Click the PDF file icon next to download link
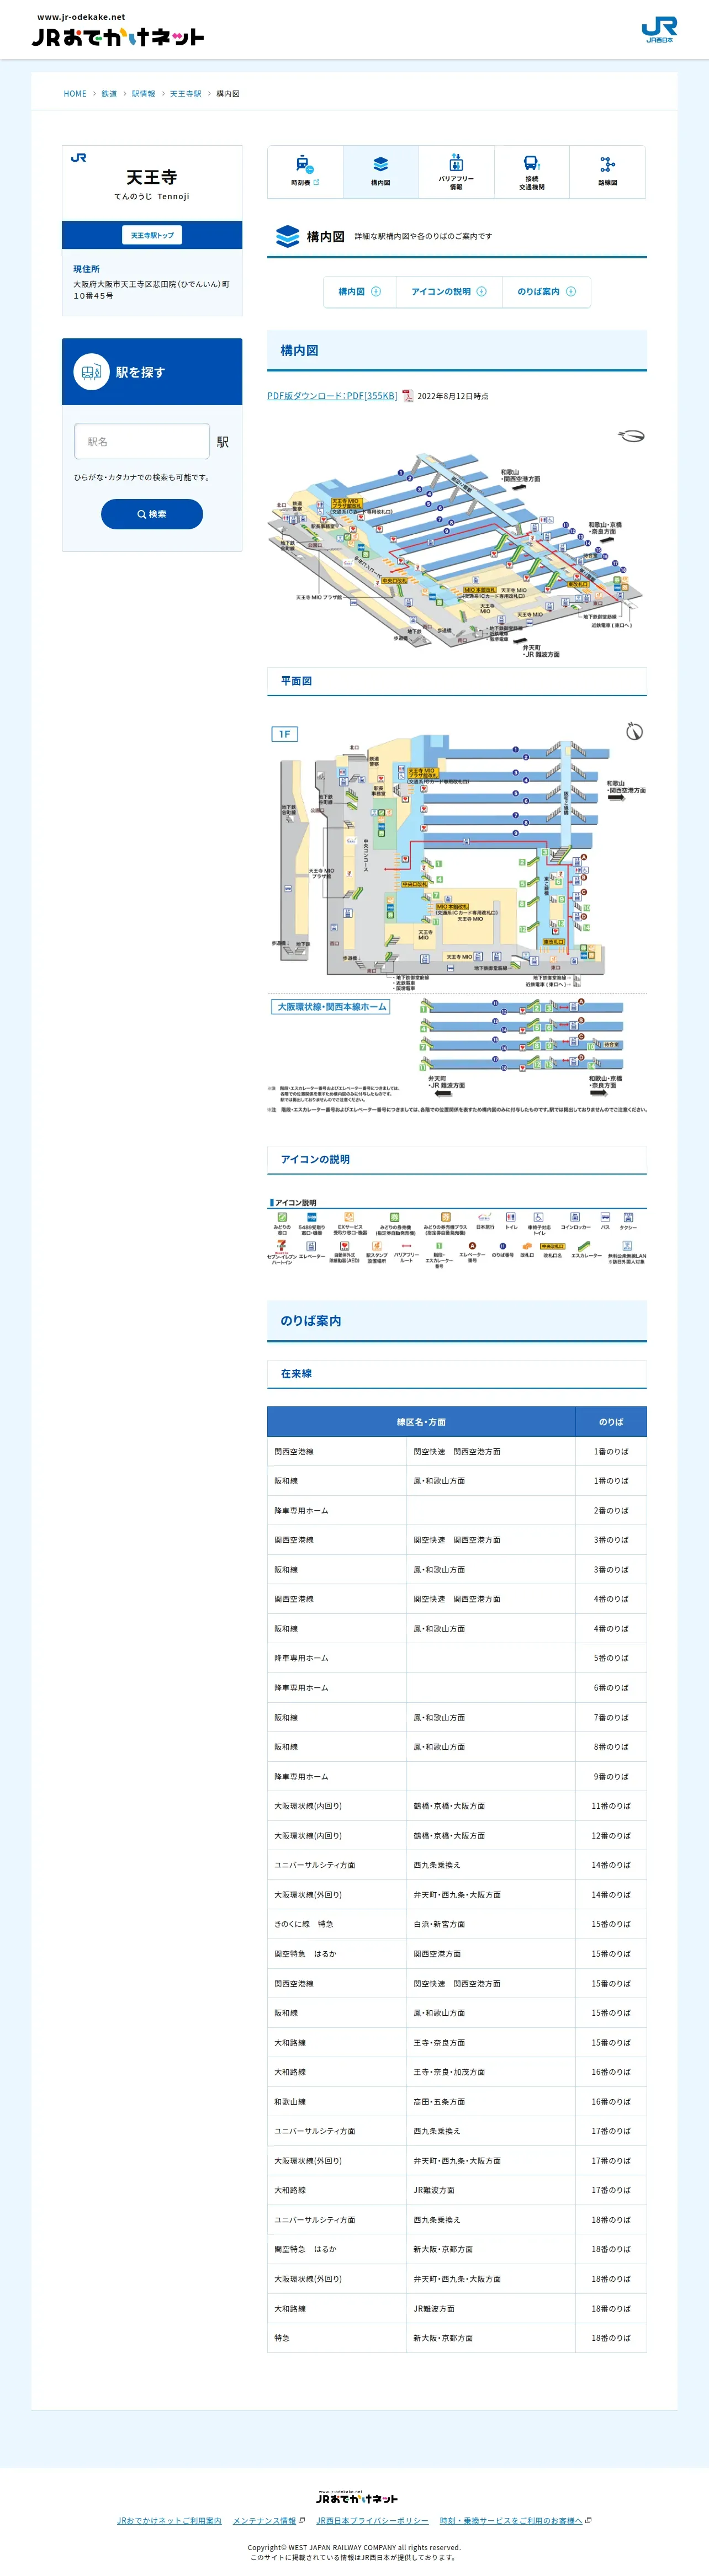This screenshot has width=709, height=2576. pos(408,396)
